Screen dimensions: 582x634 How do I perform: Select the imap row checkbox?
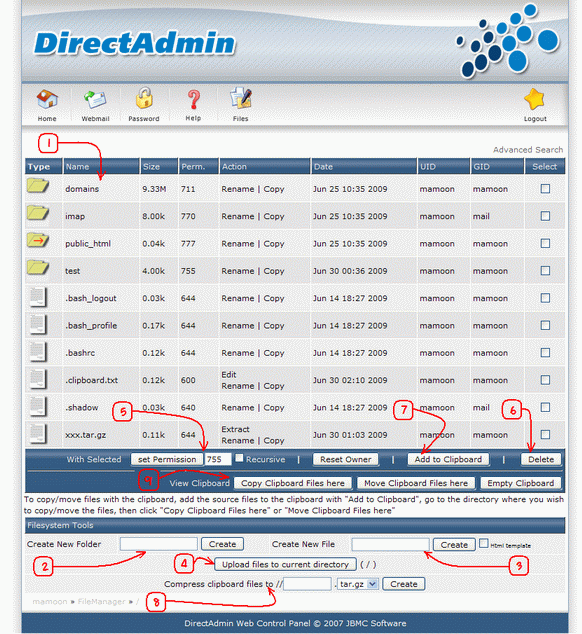click(545, 216)
